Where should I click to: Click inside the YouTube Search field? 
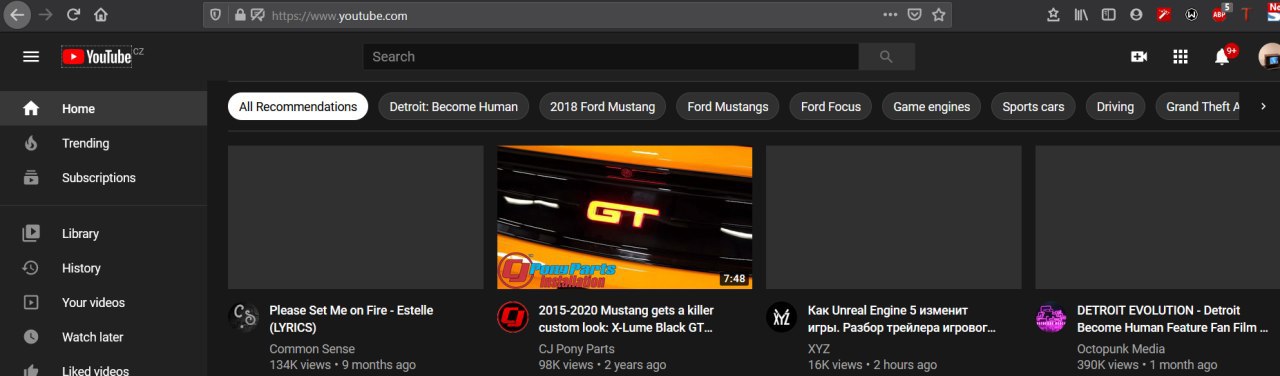[x=610, y=57]
